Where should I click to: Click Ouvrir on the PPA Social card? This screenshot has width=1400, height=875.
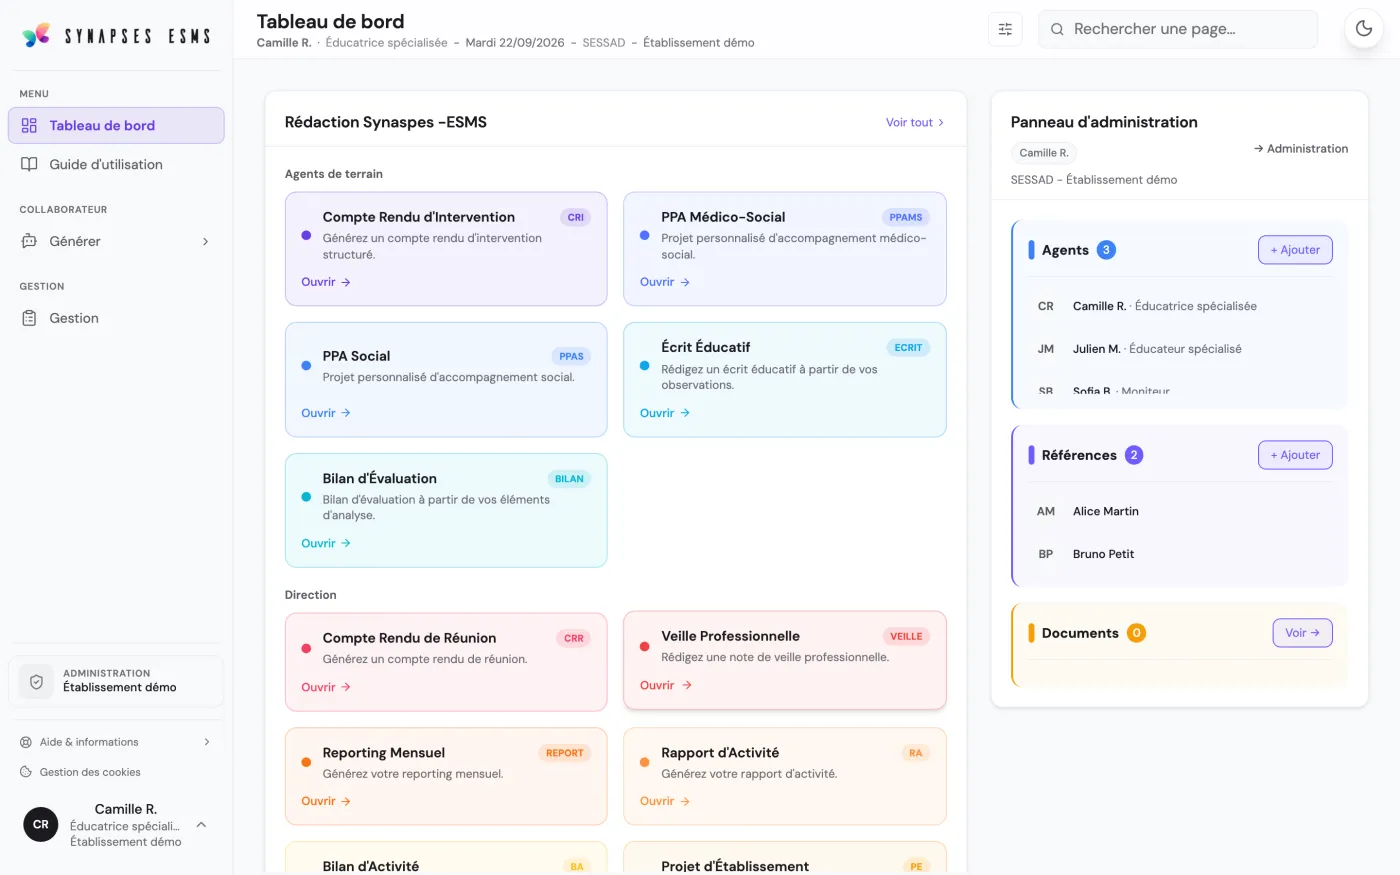[326, 413]
